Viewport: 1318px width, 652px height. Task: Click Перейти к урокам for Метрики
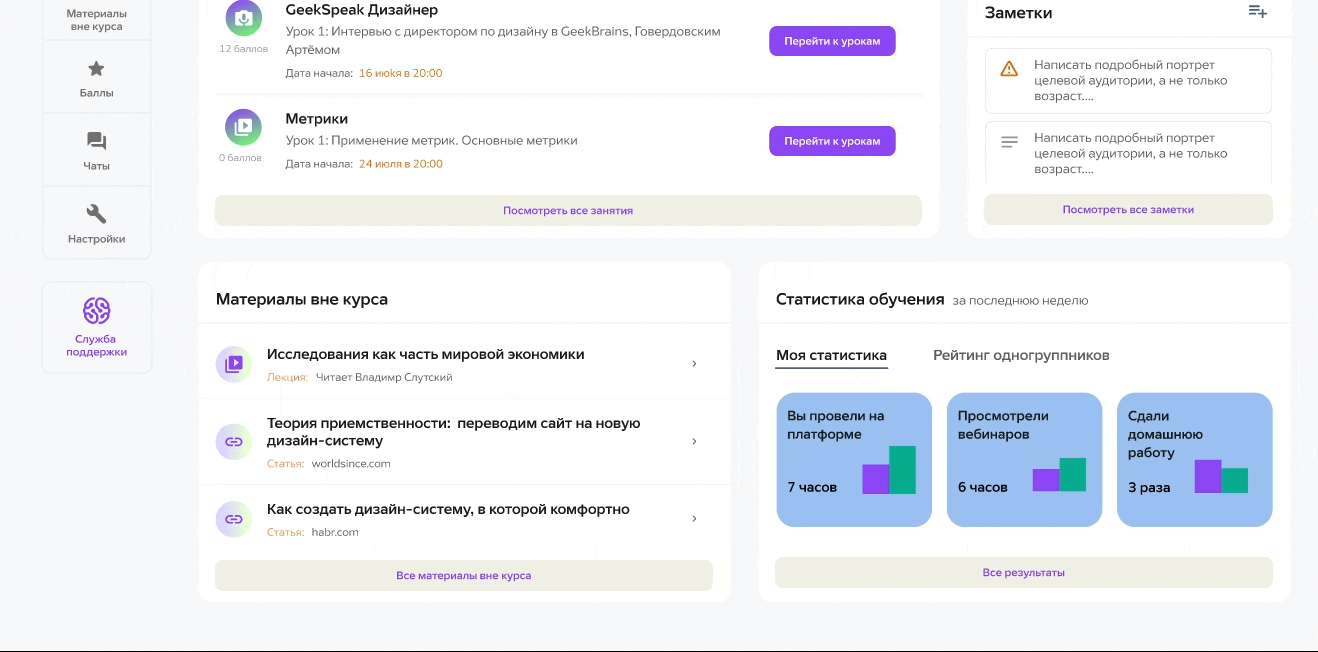click(832, 140)
